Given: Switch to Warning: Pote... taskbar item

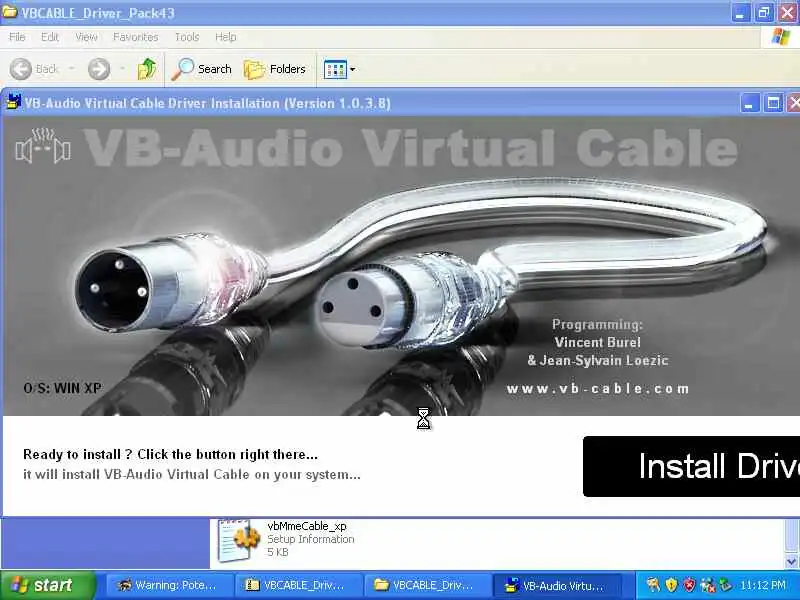Looking at the screenshot, I should pos(168,585).
